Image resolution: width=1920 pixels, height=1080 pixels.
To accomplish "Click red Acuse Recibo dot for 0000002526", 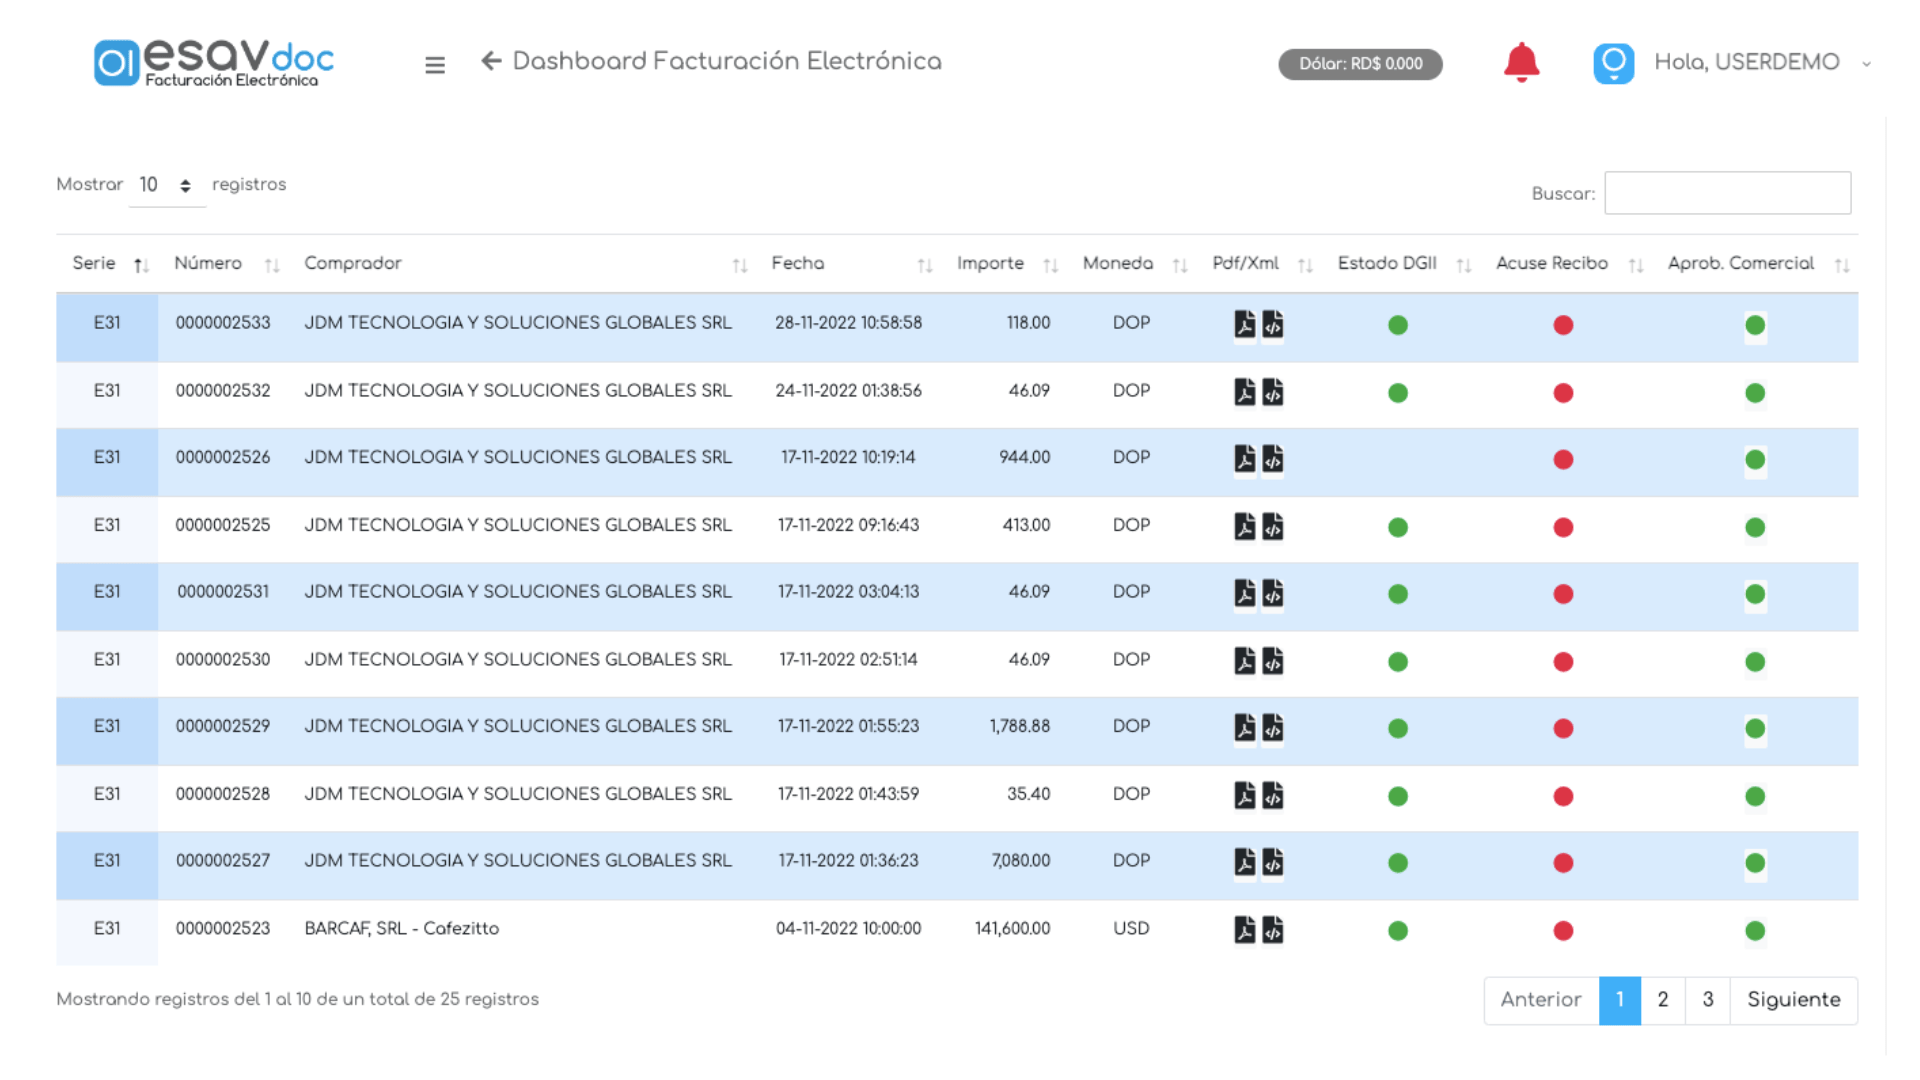I will (1563, 460).
